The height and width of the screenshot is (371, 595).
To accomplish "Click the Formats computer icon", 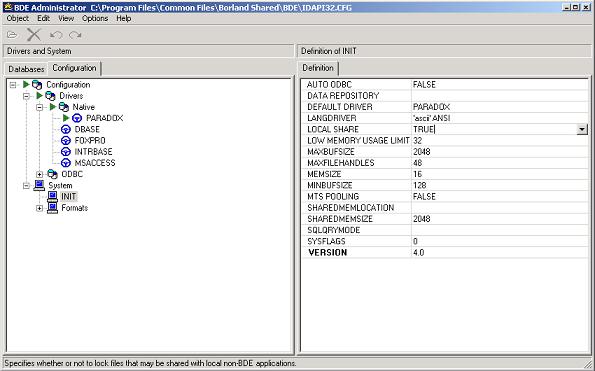I will (52, 208).
